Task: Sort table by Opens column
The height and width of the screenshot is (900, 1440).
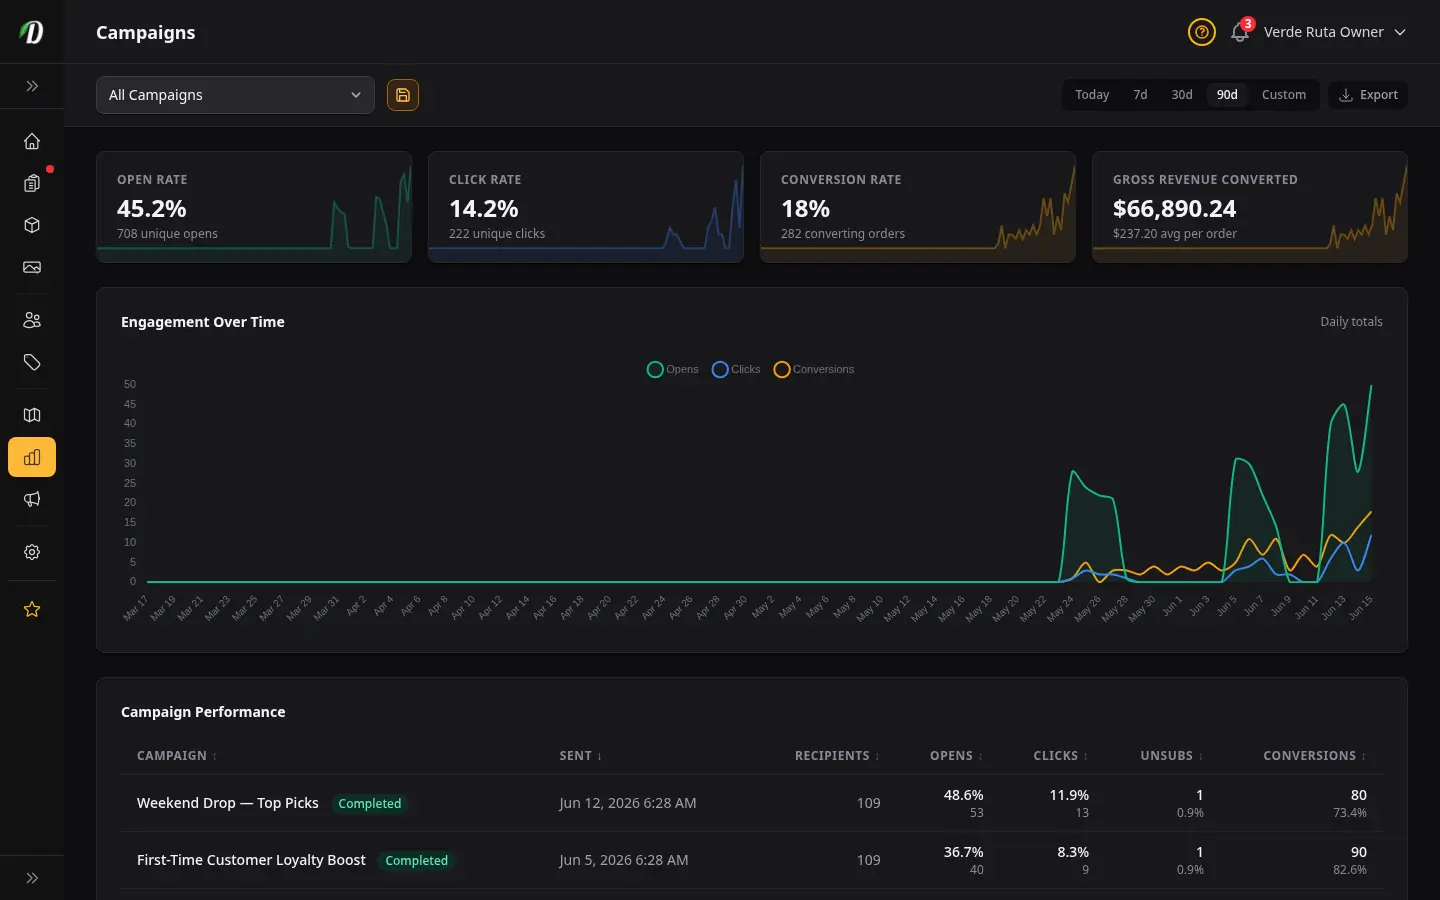Action: [x=956, y=756]
